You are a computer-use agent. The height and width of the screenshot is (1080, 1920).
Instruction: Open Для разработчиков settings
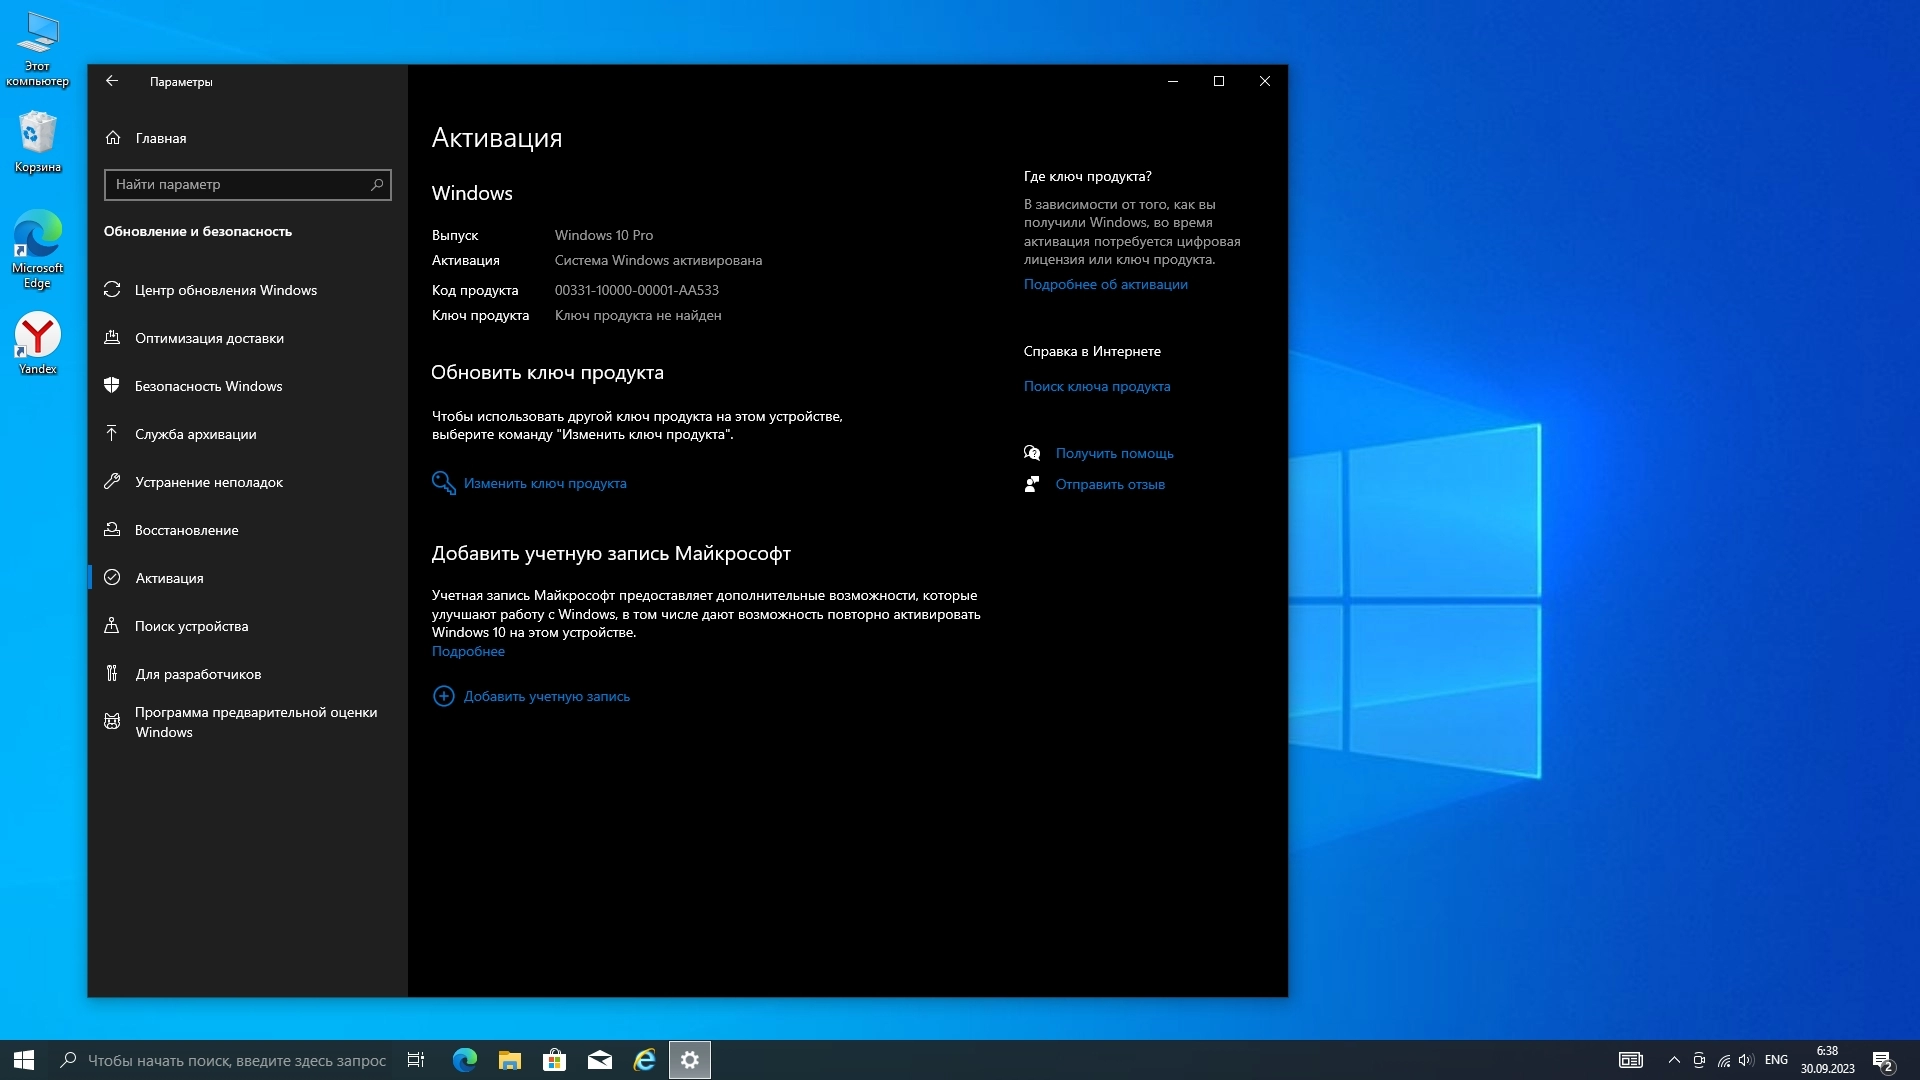198,674
